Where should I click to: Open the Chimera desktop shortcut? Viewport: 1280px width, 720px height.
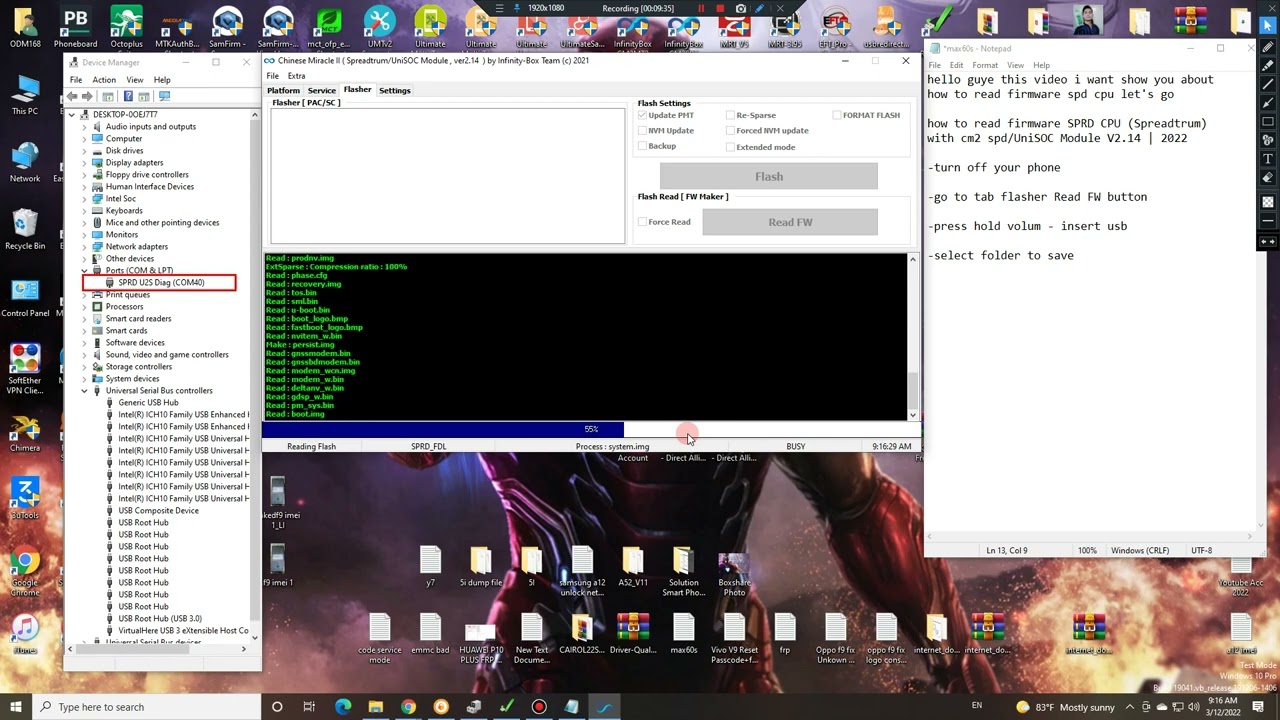click(25, 432)
